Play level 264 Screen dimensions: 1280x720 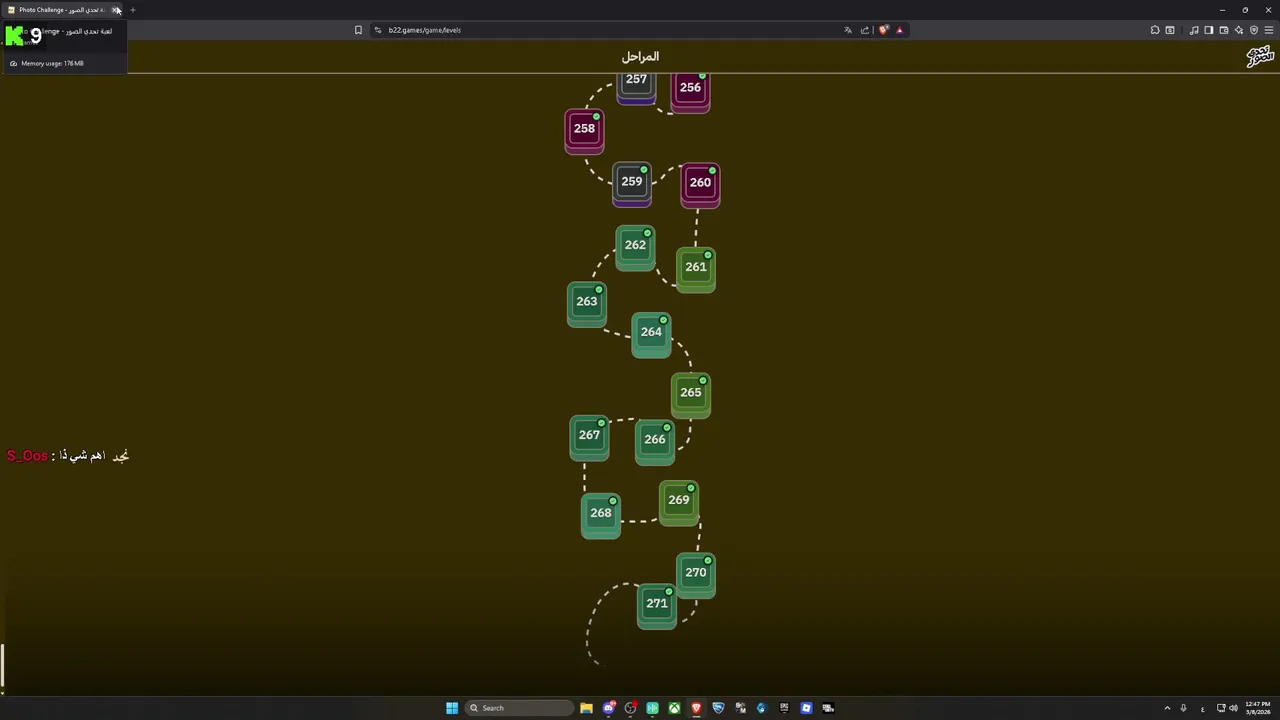(x=651, y=334)
